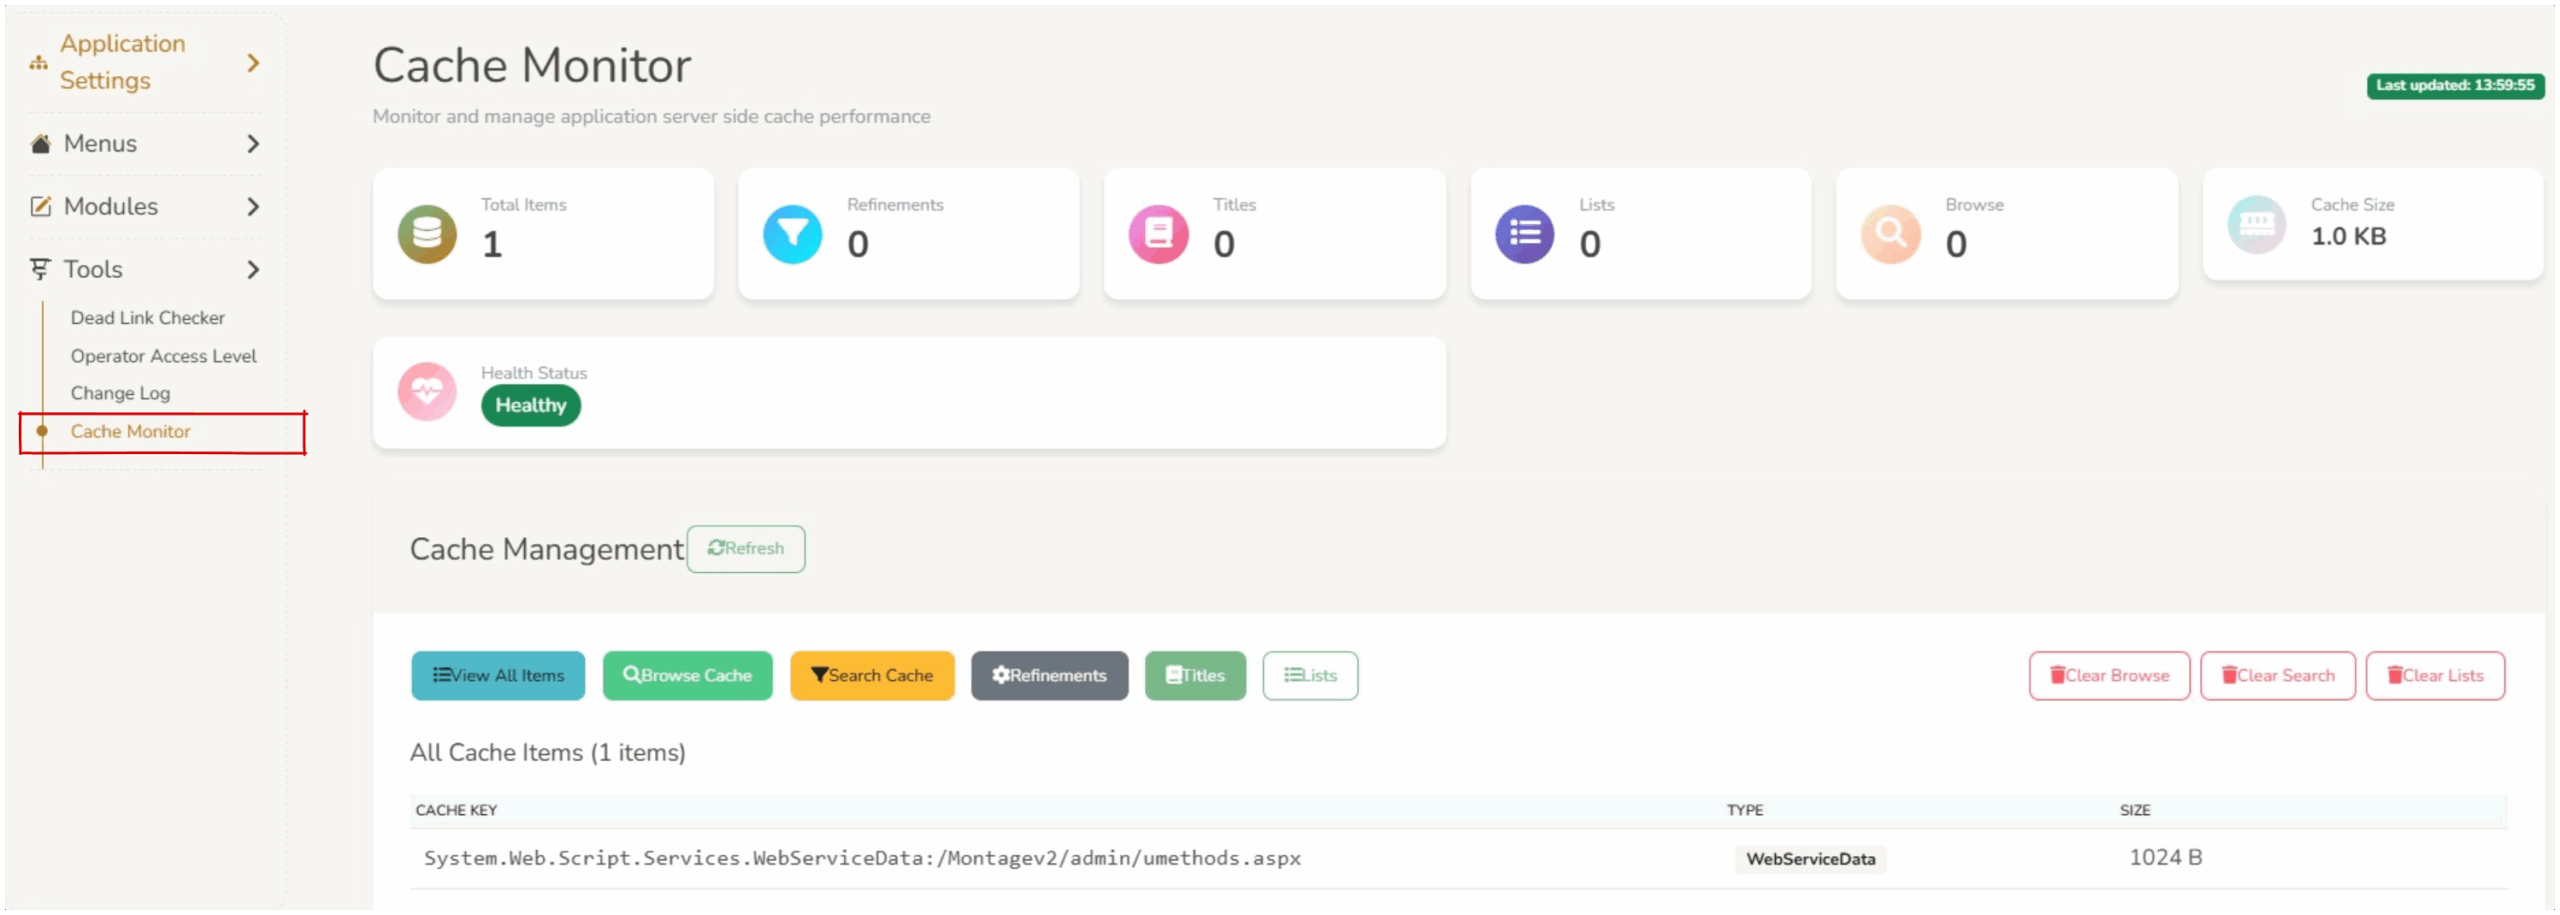2560x915 pixels.
Task: Expand the Application Settings chevron
Action: pos(253,63)
